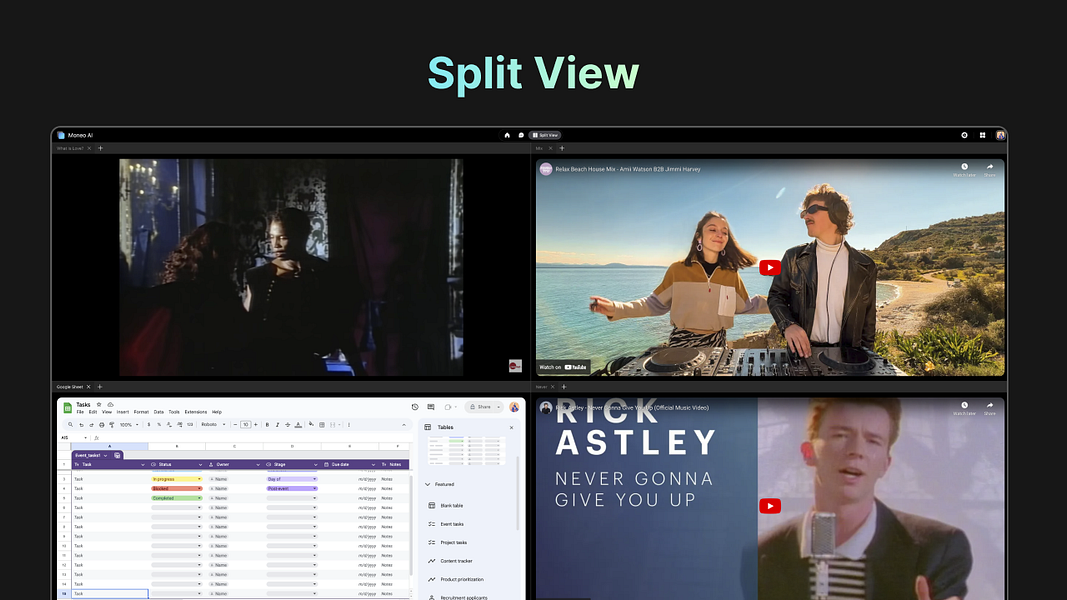Open the fill color bucket tool
The image size is (1067, 600).
311,424
